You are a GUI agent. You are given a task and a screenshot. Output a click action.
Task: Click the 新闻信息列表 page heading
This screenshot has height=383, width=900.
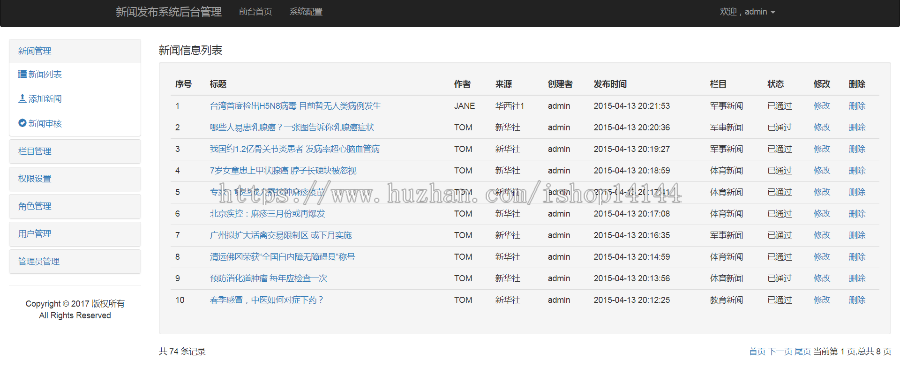point(191,51)
